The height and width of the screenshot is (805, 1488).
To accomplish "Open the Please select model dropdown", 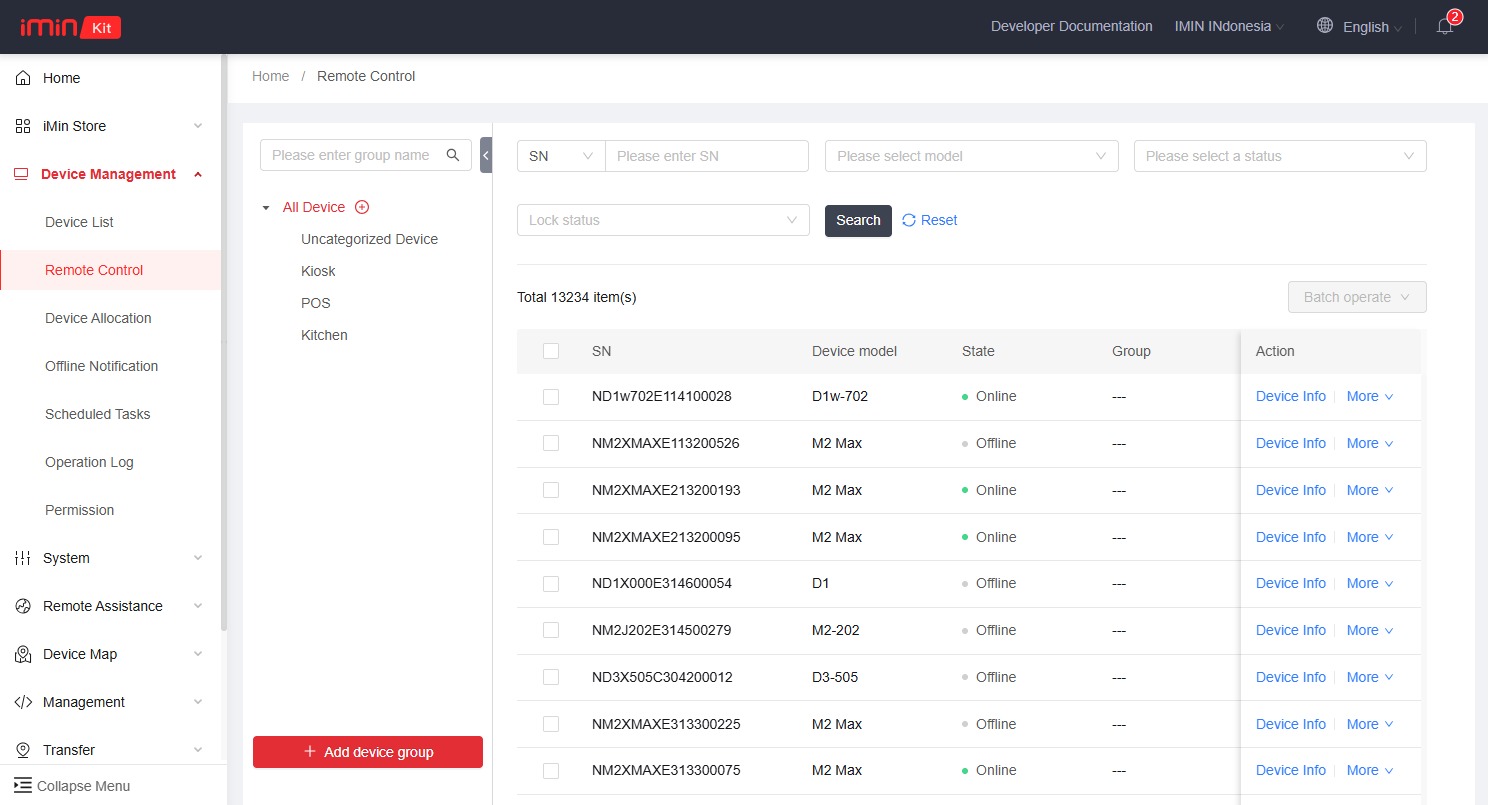I will pyautogui.click(x=971, y=156).
